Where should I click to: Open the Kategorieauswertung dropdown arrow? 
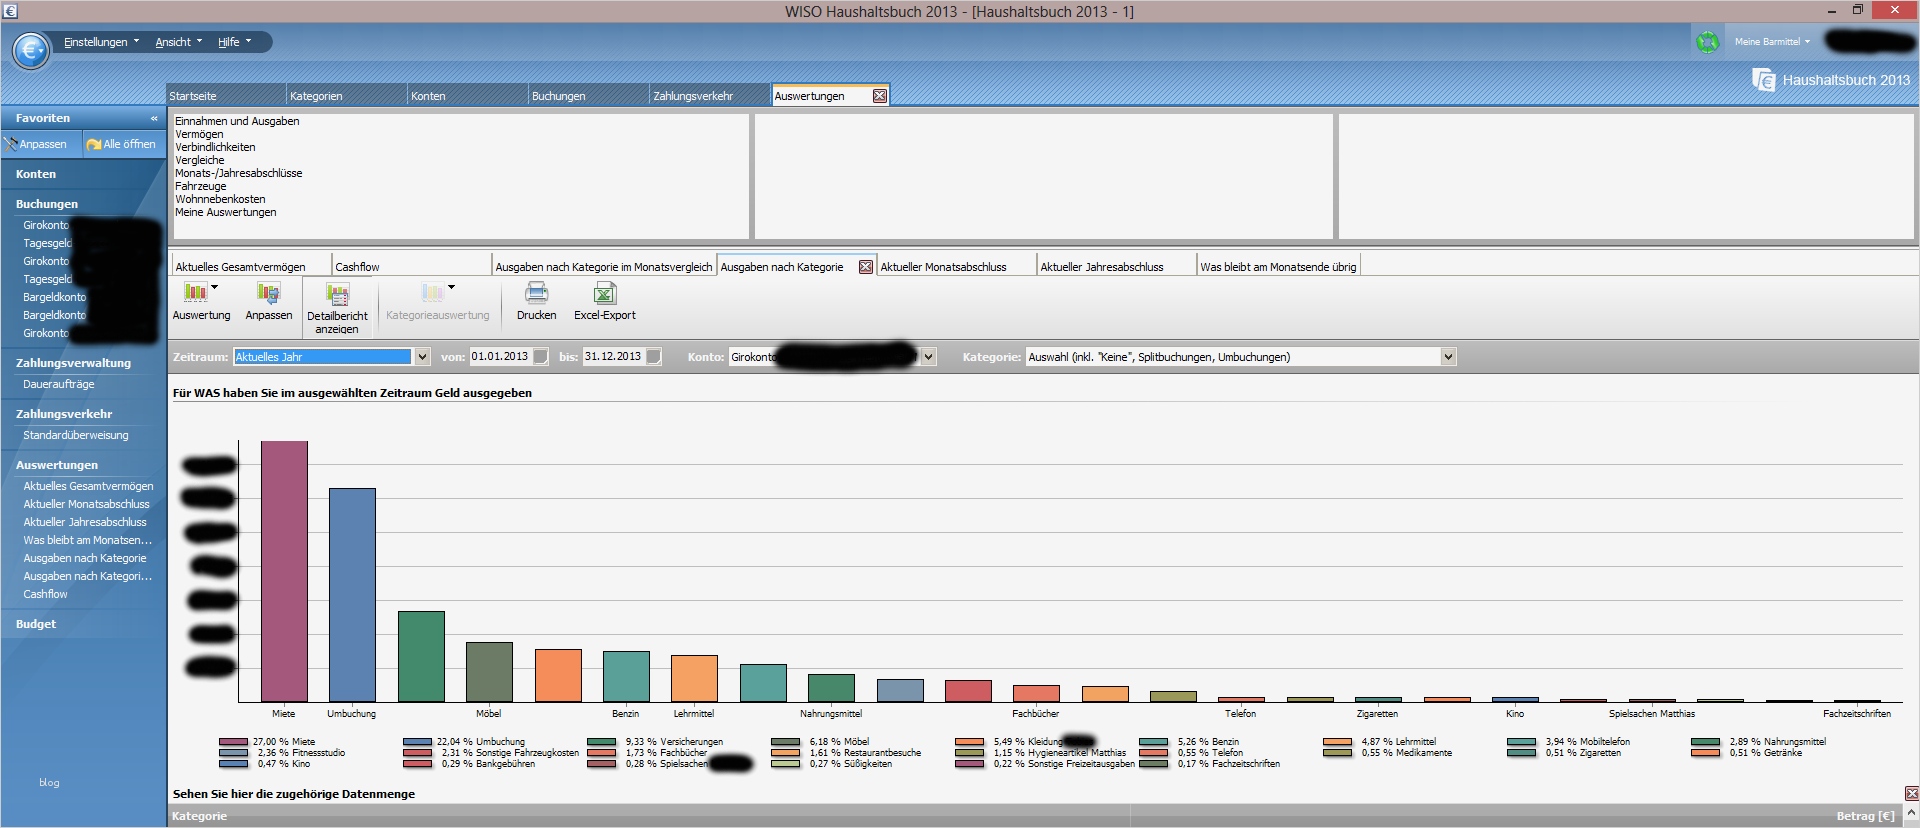click(x=451, y=288)
